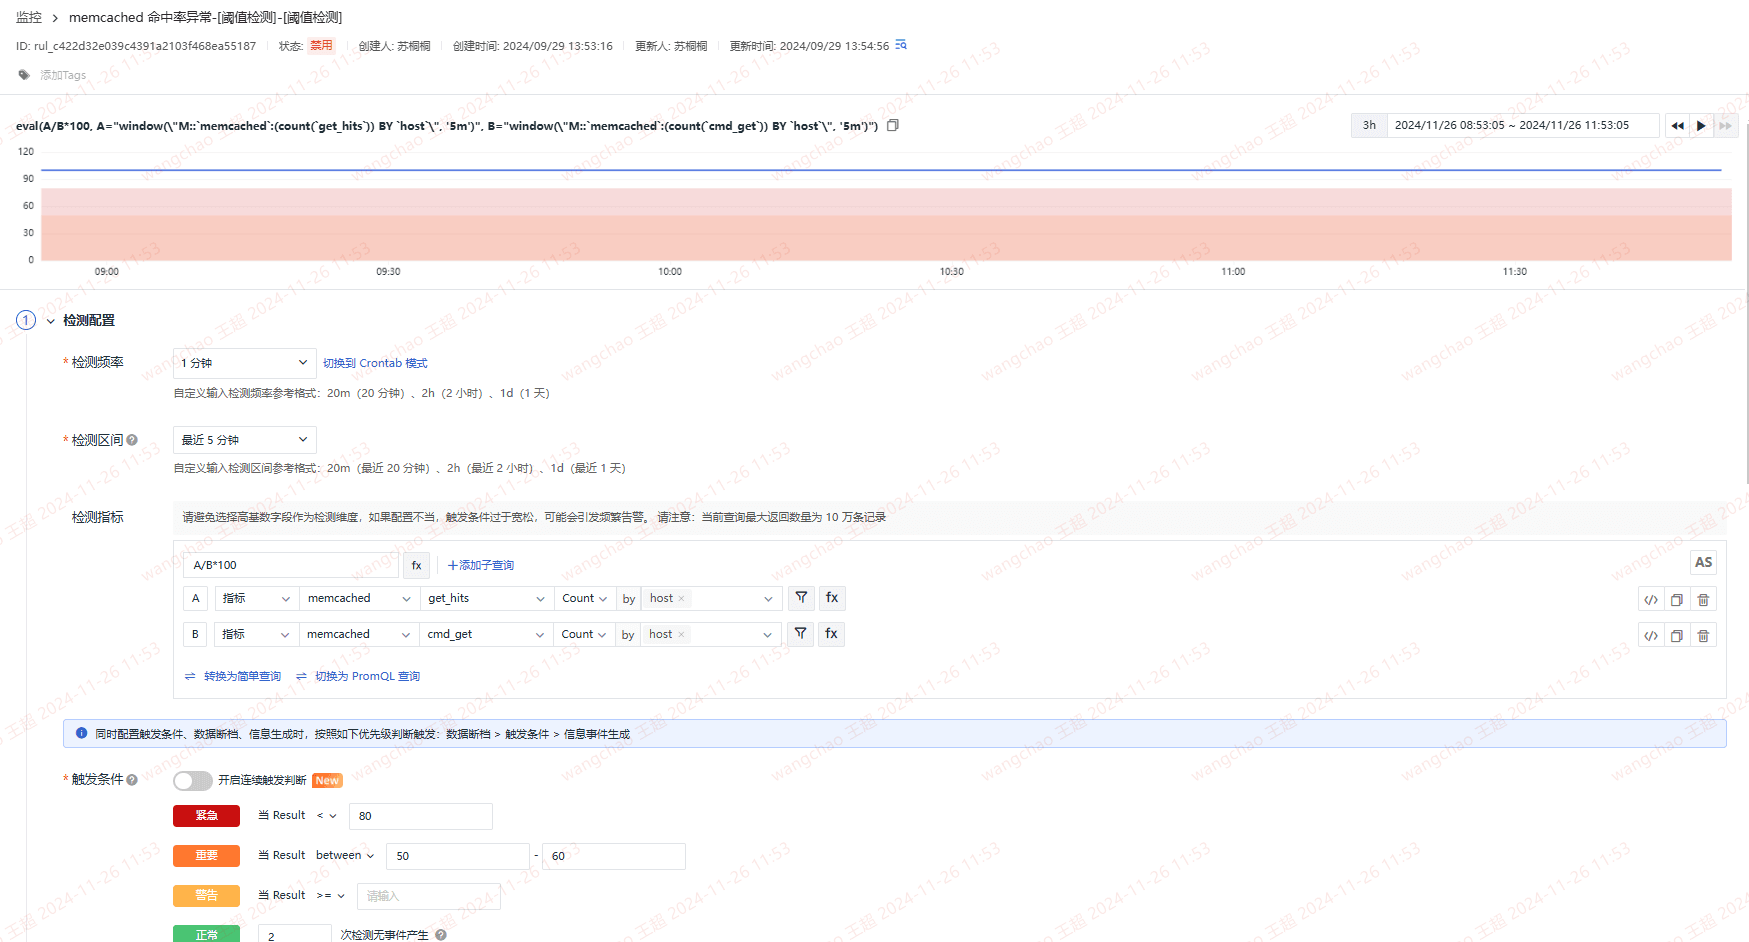Open the 指标 type dropdown for query B
The width and height of the screenshot is (1749, 942).
[x=256, y=634]
